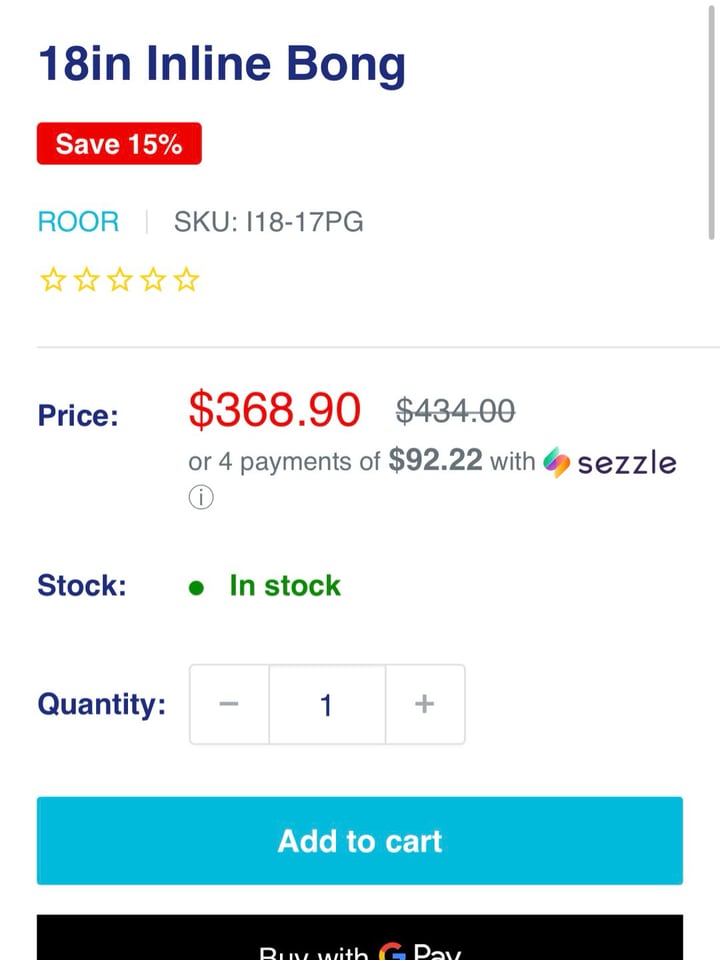Click the first rating star
Screen dimensions: 720x960
52,280
